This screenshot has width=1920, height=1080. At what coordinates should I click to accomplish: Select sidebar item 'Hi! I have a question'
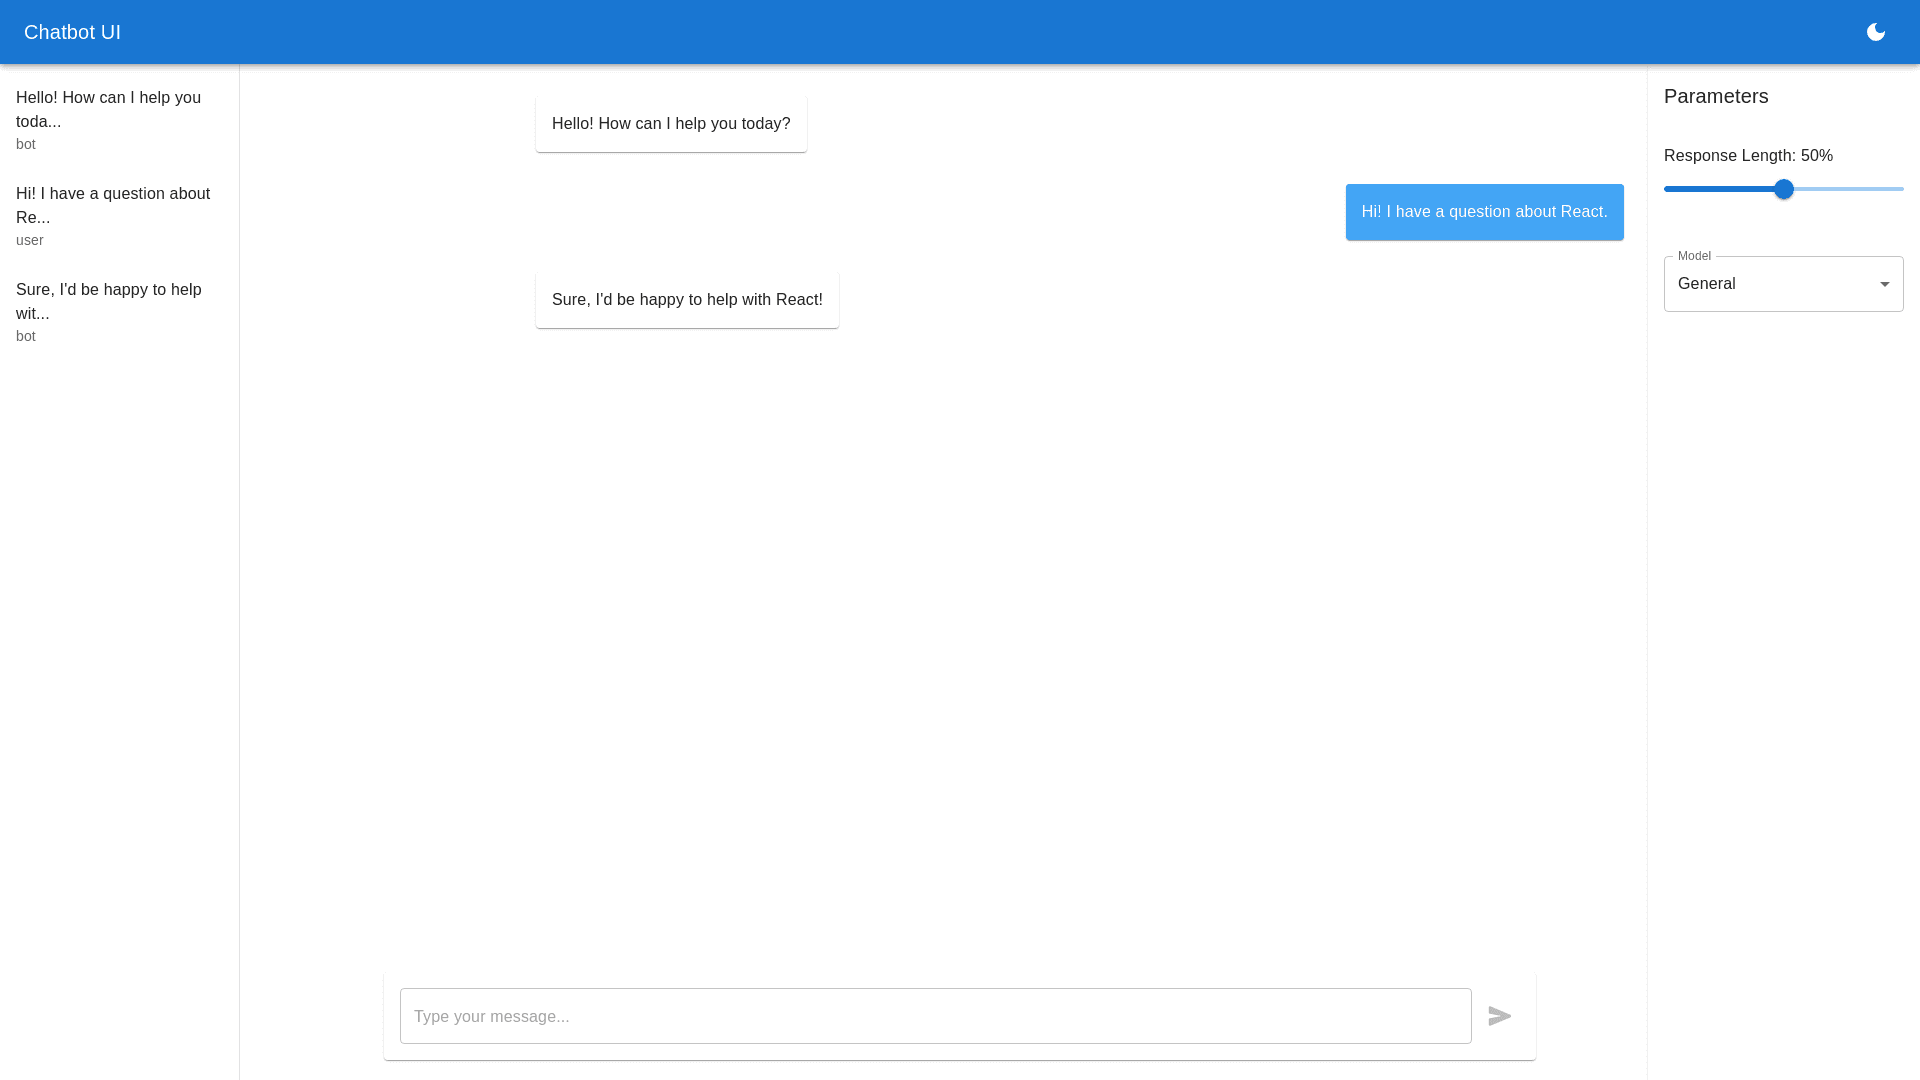(x=112, y=205)
